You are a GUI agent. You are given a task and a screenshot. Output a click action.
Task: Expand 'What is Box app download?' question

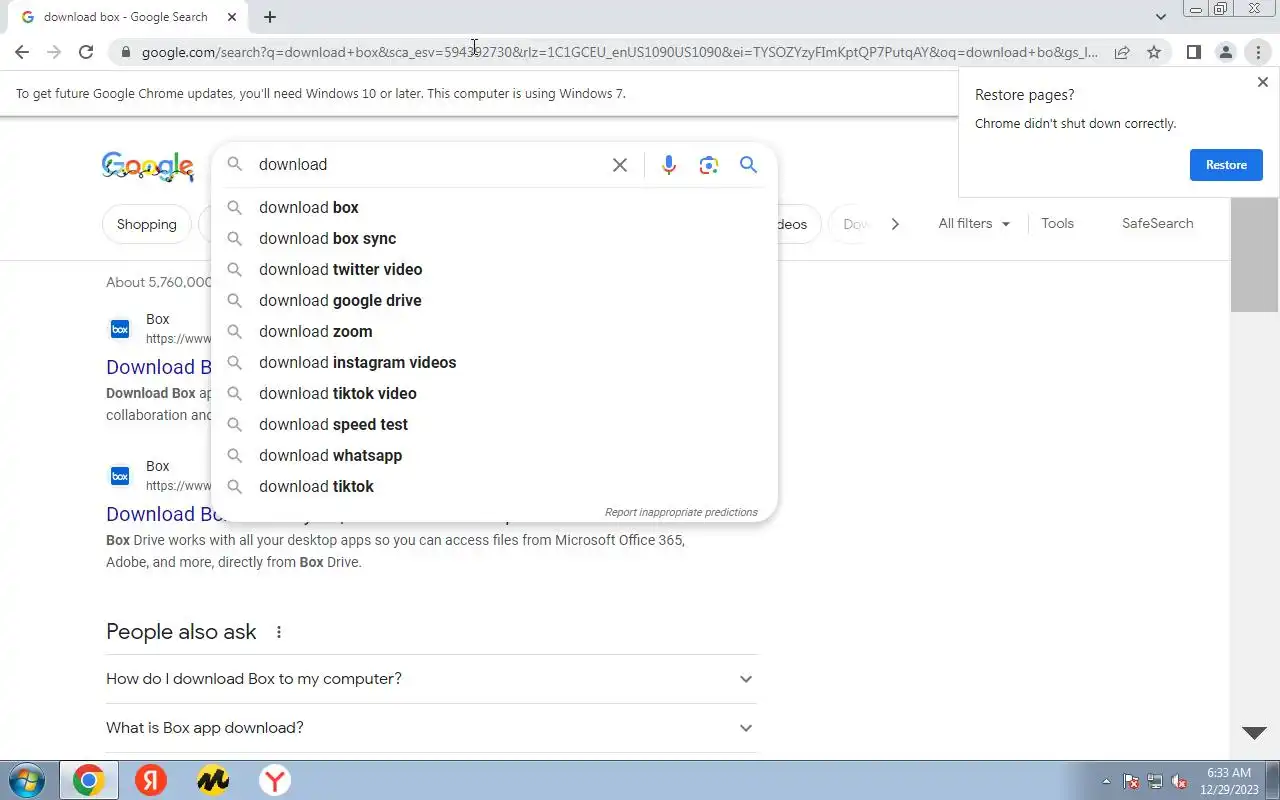click(431, 728)
